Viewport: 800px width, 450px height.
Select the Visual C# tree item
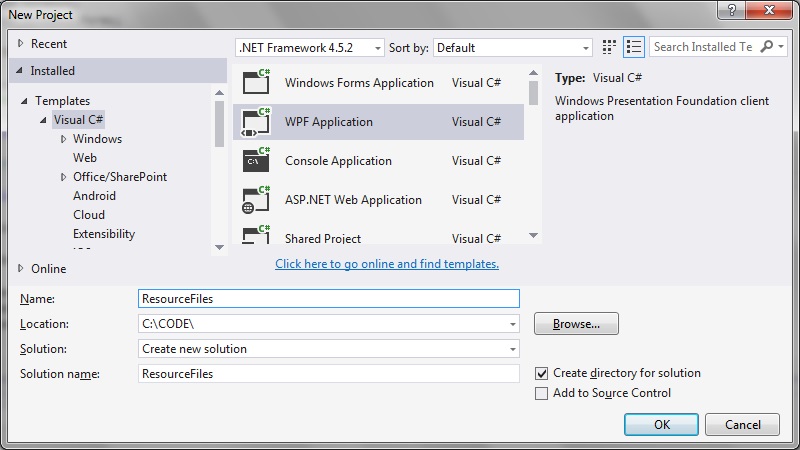[79, 120]
